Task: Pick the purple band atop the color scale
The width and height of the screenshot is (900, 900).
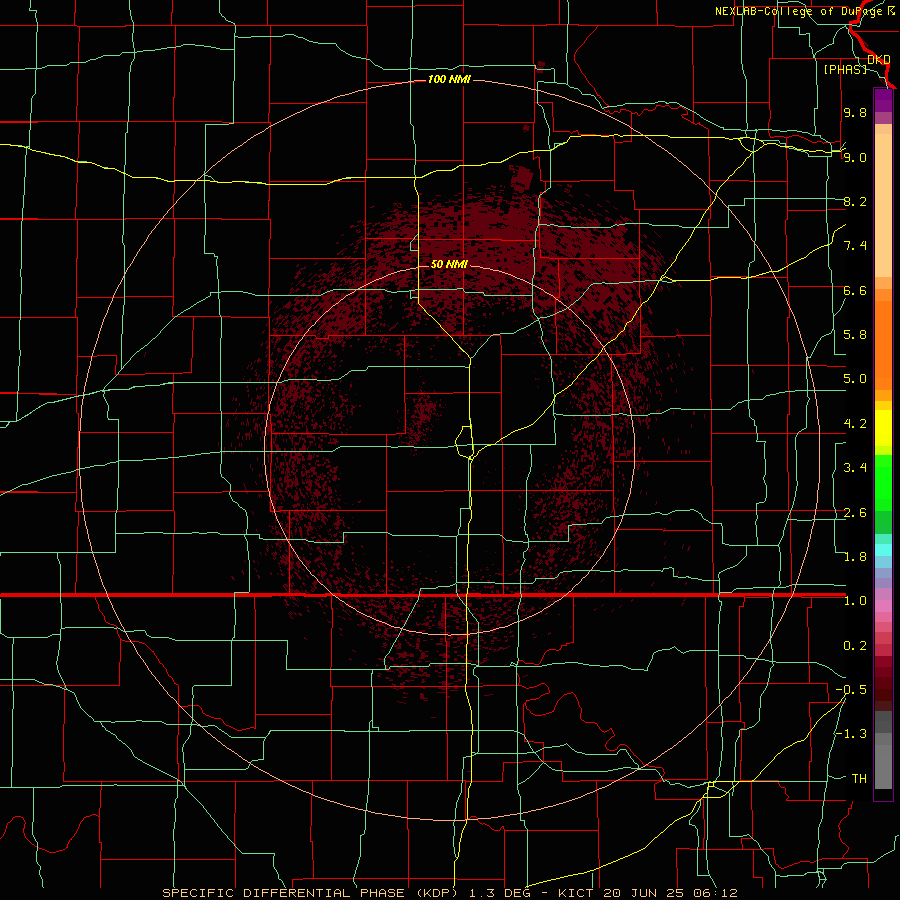Action: point(883,101)
